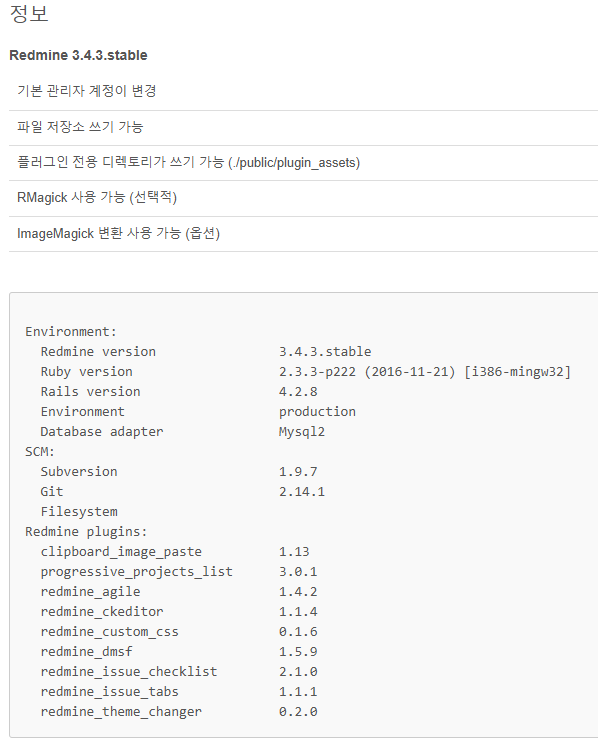Click the Redmine version label
The width and height of the screenshot is (598, 743).
[98, 352]
